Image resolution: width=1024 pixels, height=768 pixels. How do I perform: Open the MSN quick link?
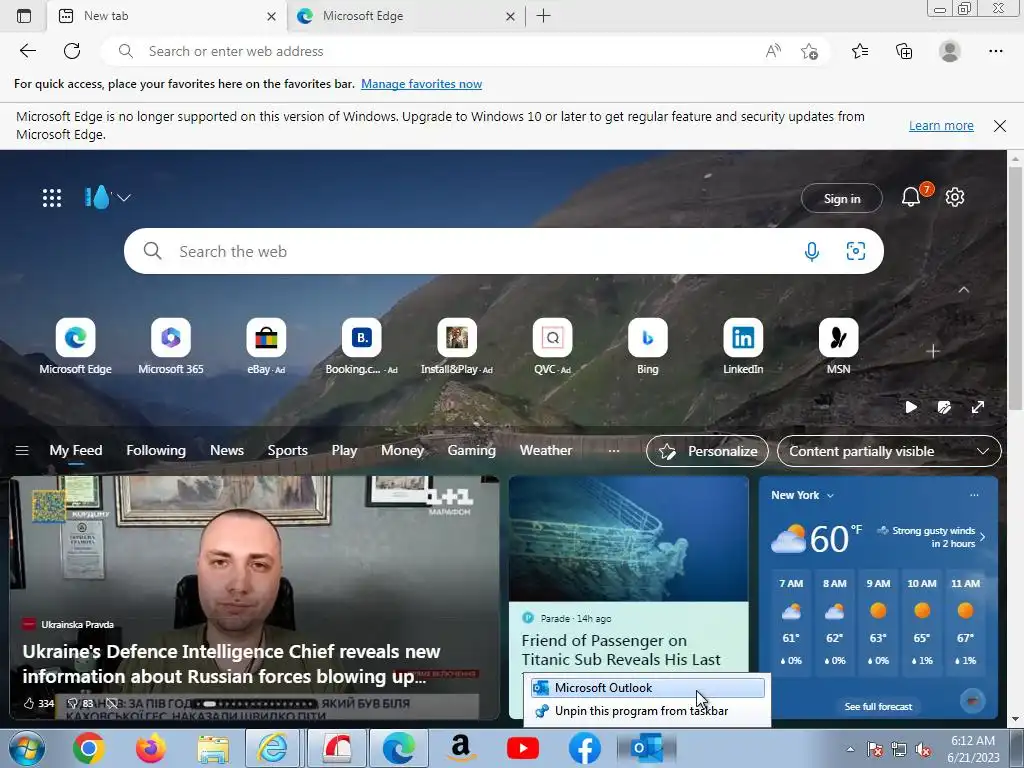pyautogui.click(x=838, y=347)
